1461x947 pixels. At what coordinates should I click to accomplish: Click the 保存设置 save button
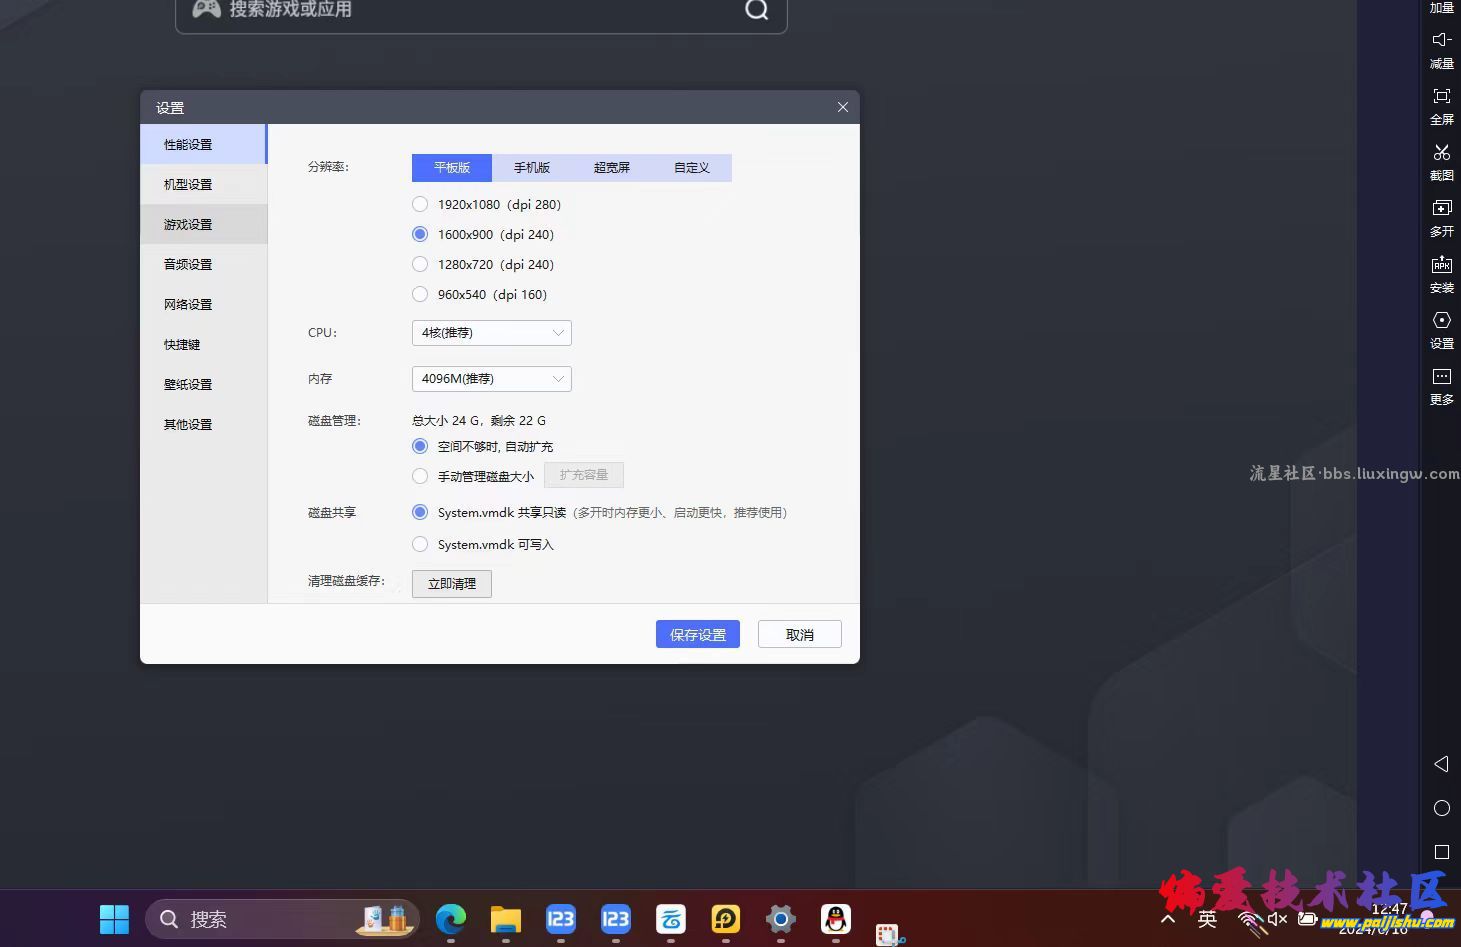tap(697, 633)
